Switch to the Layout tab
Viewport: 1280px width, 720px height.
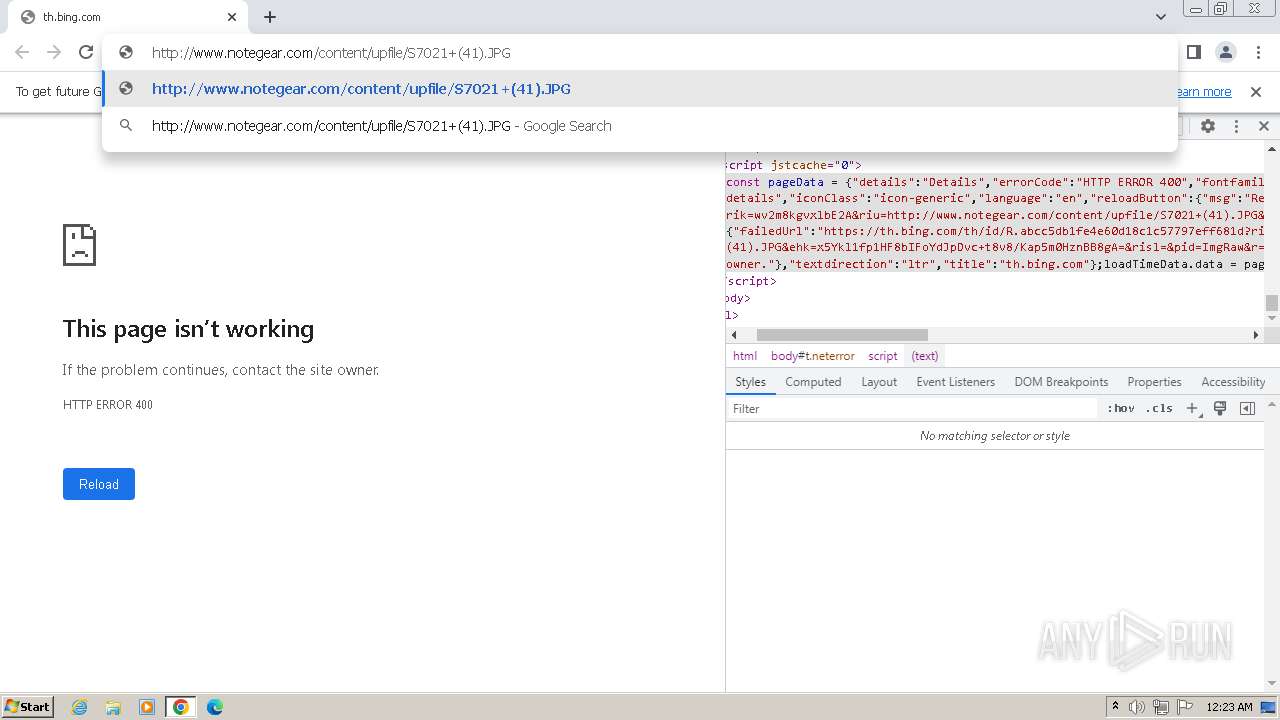(x=879, y=382)
